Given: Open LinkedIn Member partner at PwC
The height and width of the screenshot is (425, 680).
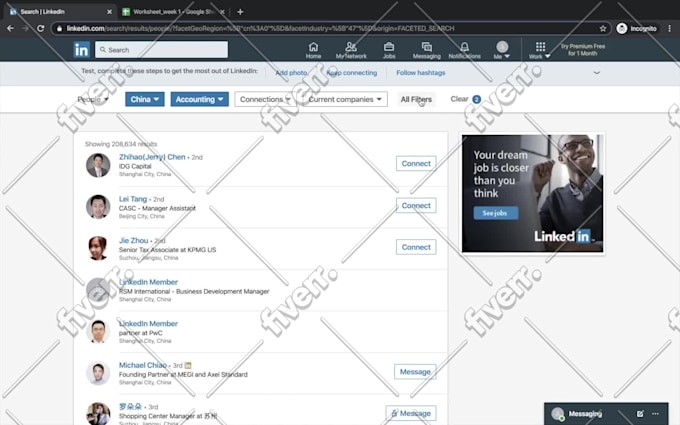Looking at the screenshot, I should click(x=148, y=324).
